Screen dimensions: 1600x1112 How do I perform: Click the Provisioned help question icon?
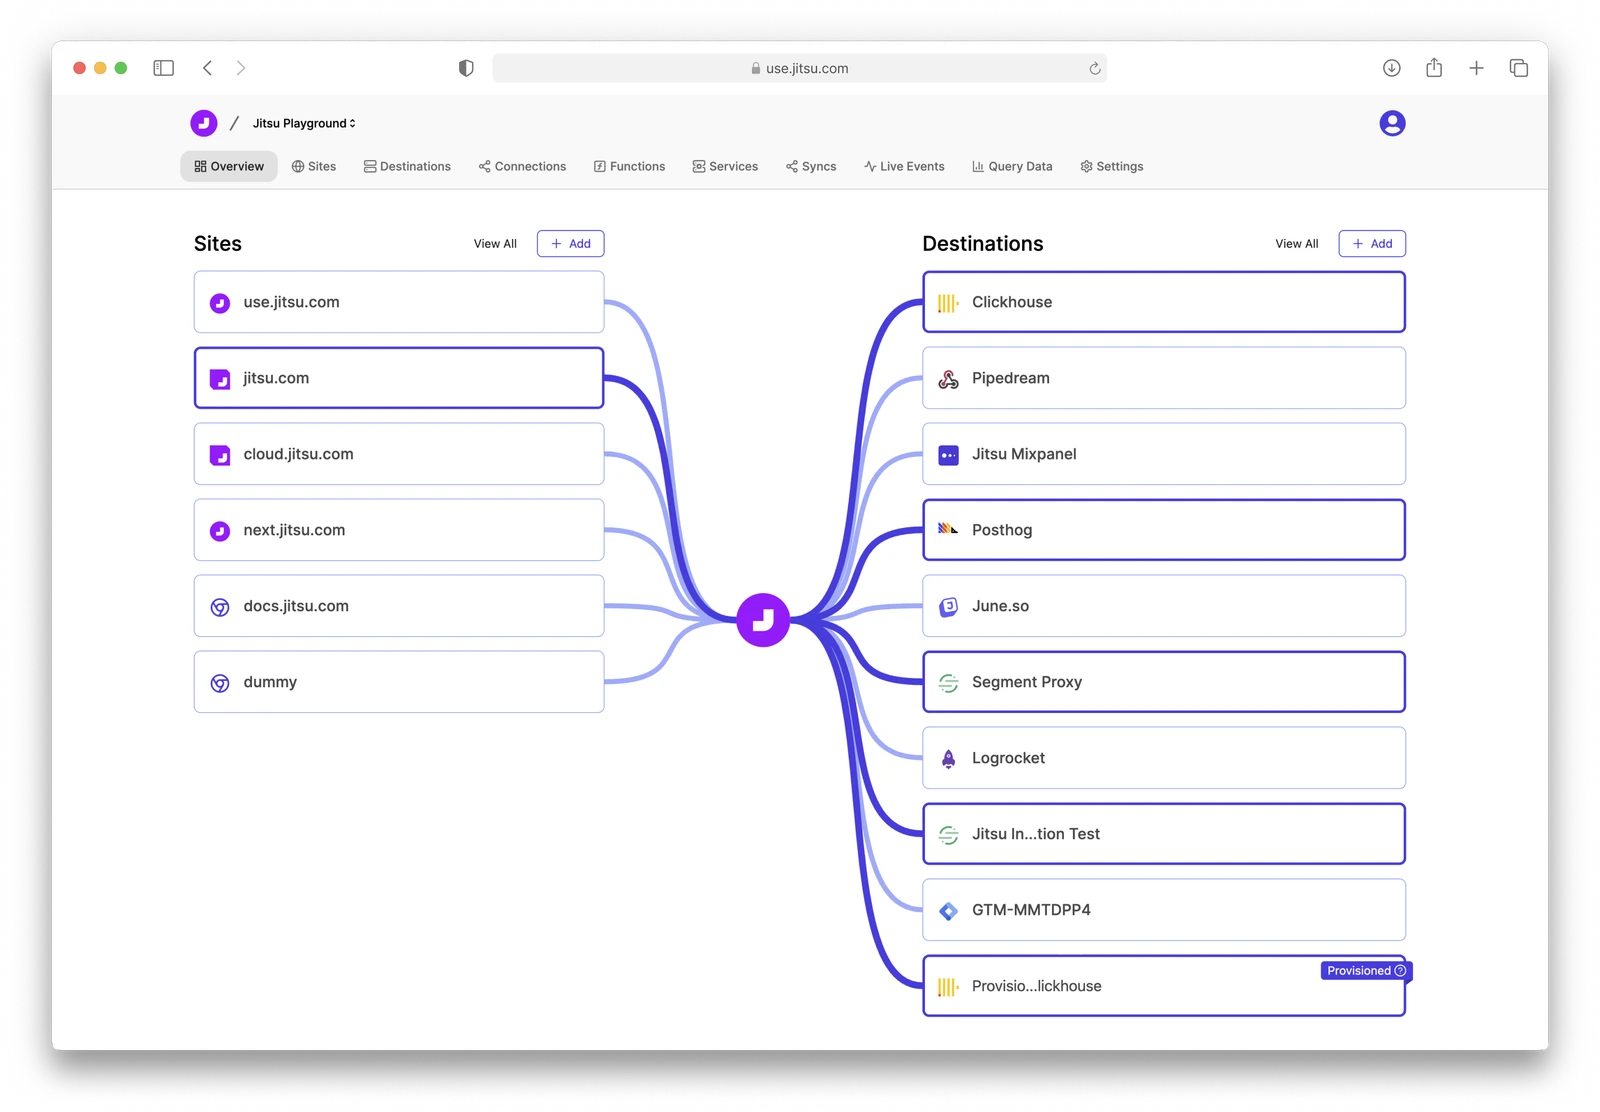point(1400,971)
